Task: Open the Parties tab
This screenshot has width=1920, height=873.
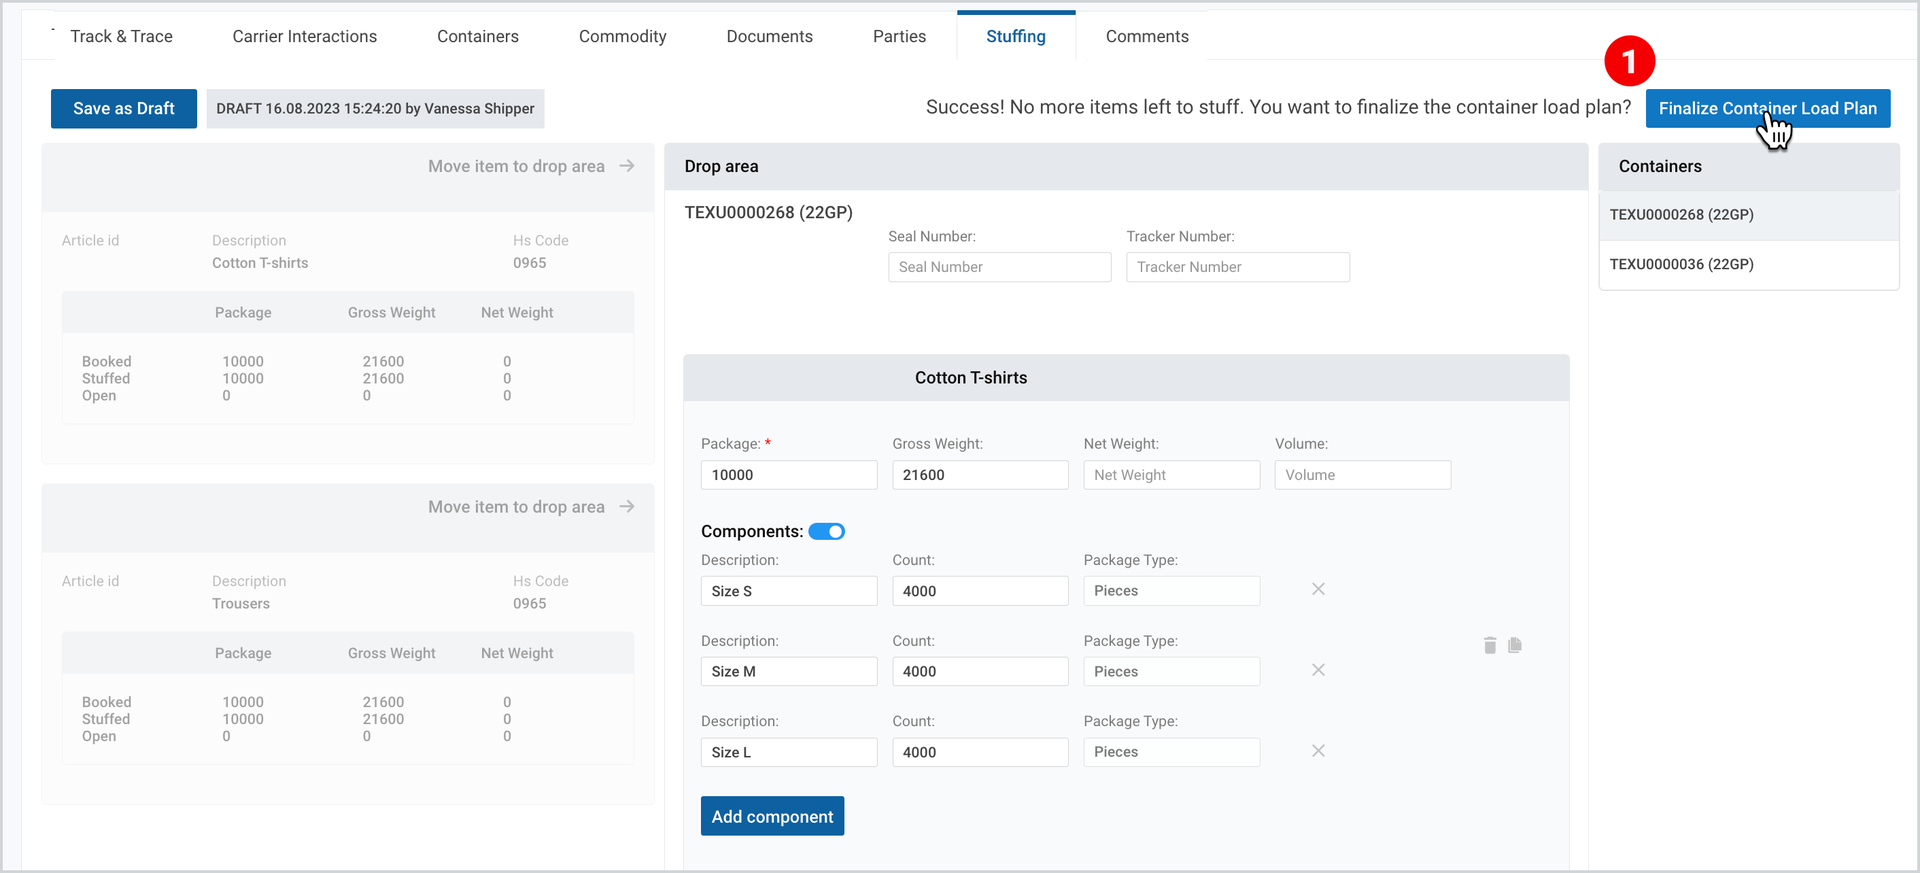Action: (x=899, y=36)
